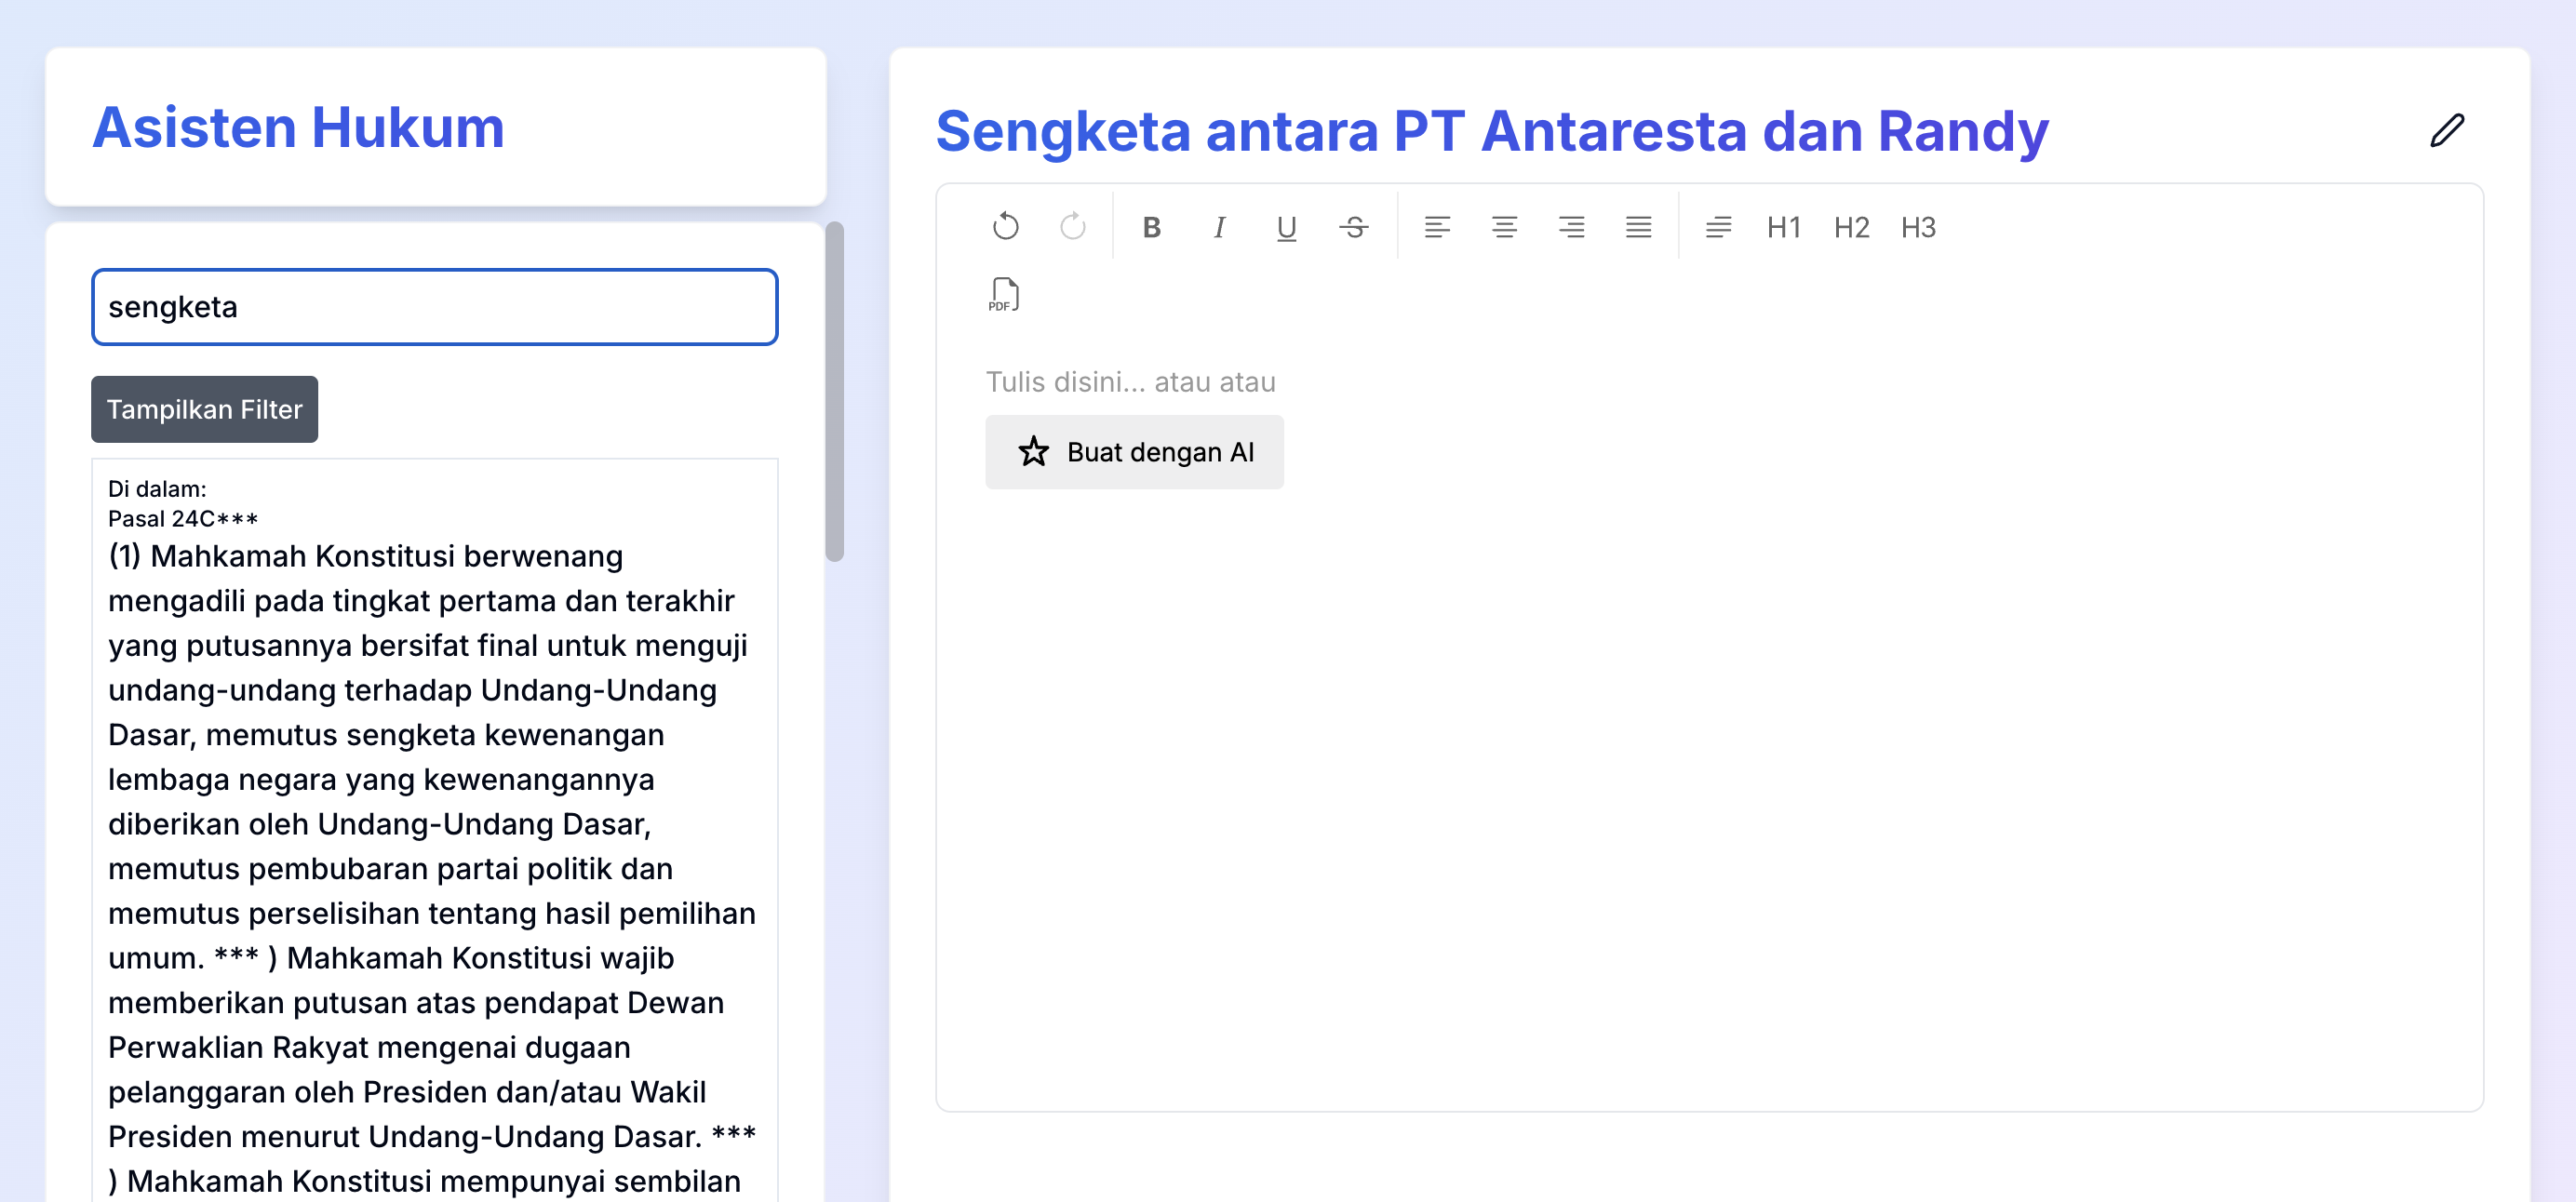
Task: Click the 'Di dalam:' label
Action: pos(157,489)
